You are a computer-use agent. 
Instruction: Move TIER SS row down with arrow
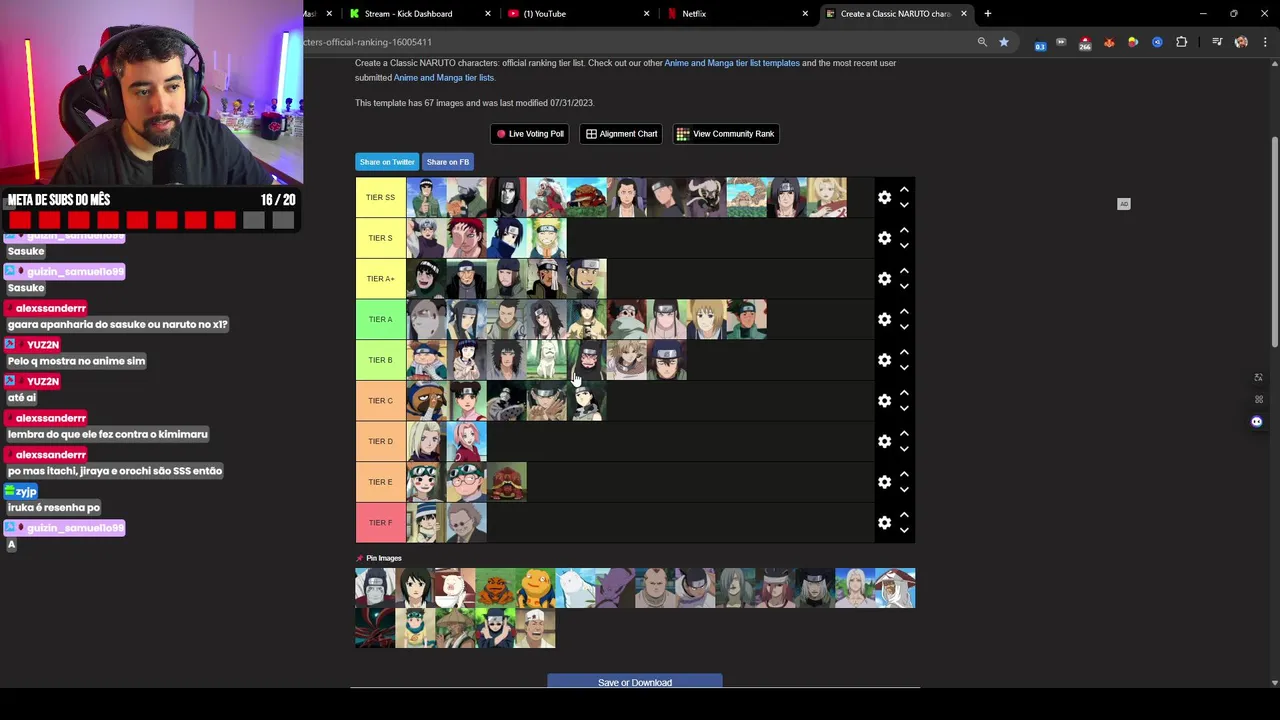point(904,205)
